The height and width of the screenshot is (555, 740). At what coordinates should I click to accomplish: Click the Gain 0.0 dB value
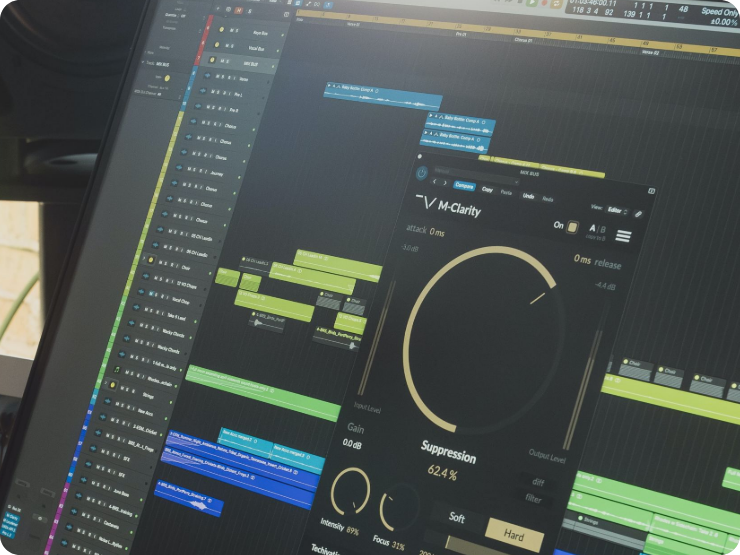352,444
